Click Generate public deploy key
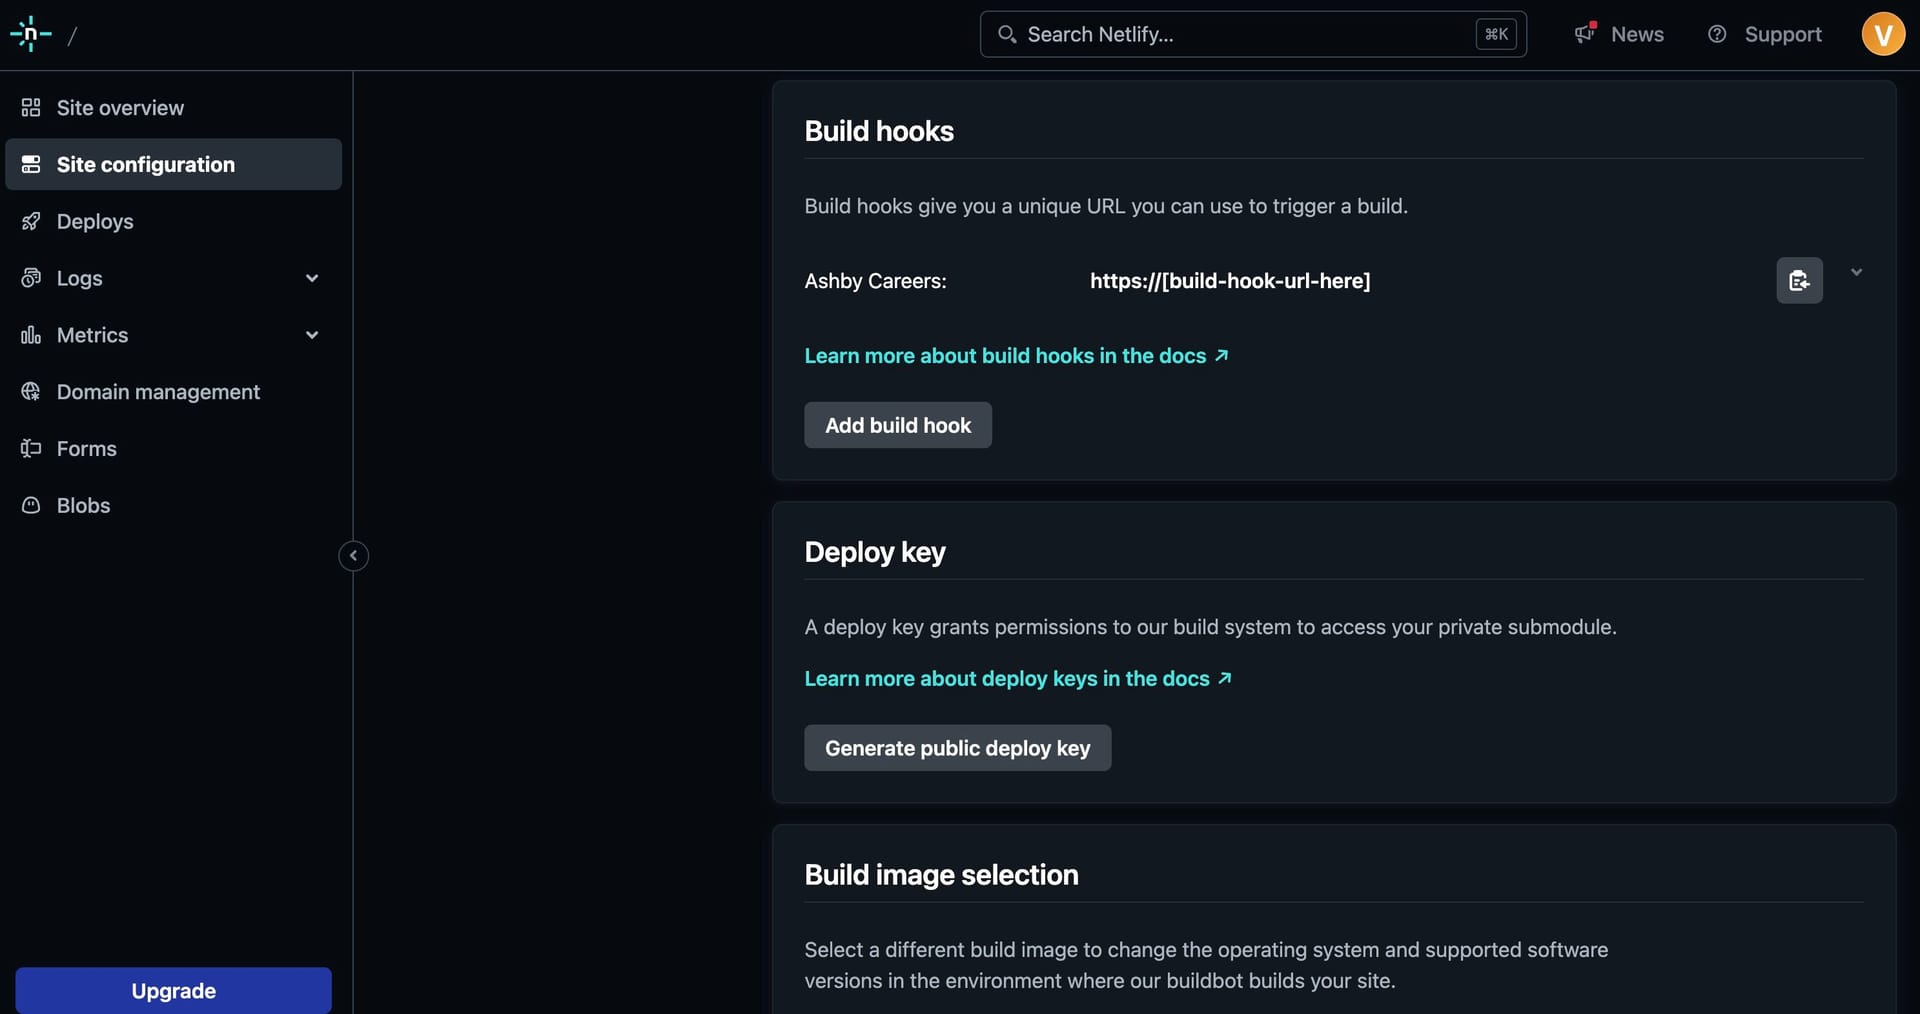Viewport: 1920px width, 1014px height. click(x=957, y=747)
